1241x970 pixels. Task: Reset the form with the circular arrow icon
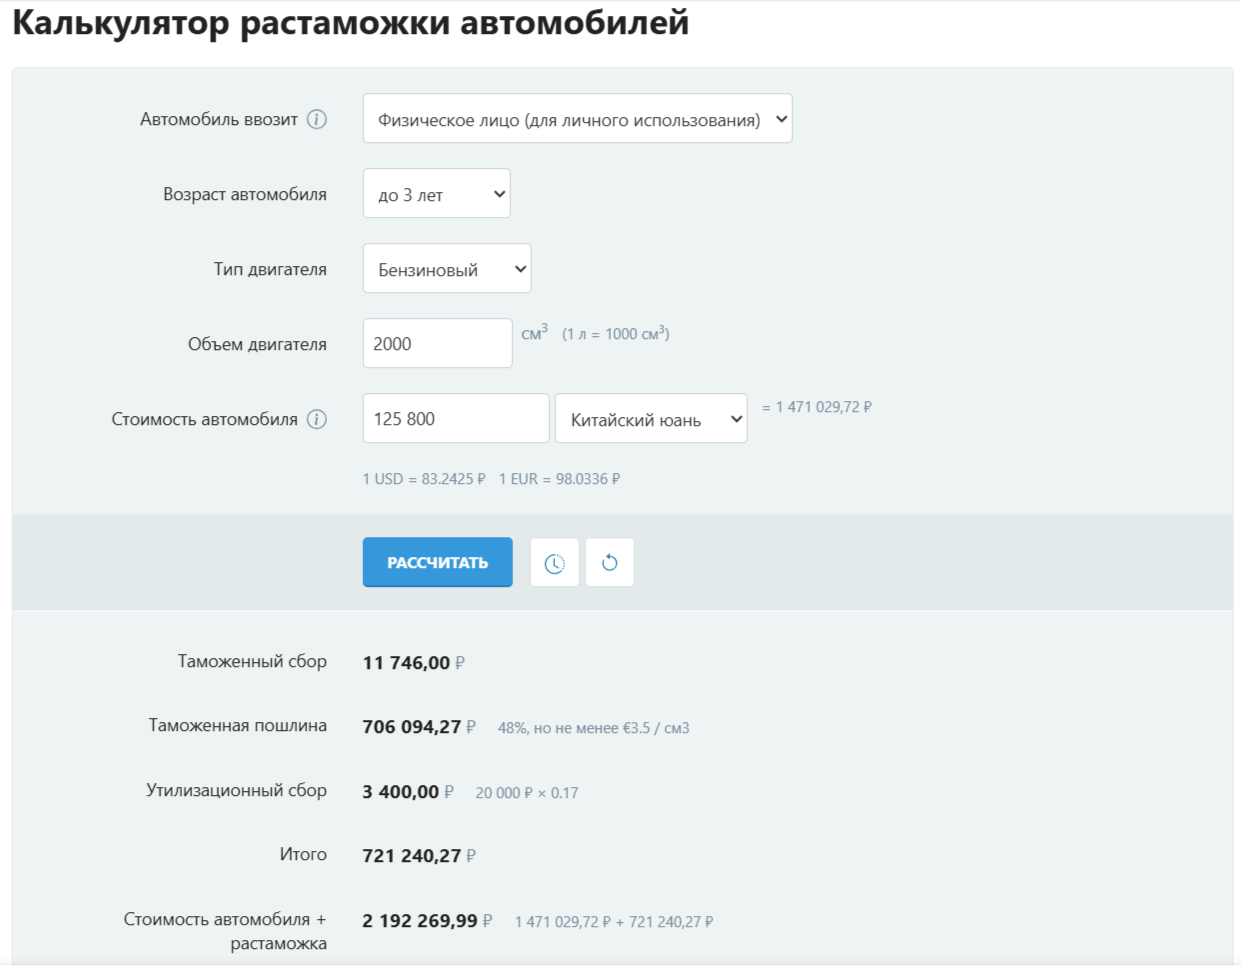pos(609,563)
